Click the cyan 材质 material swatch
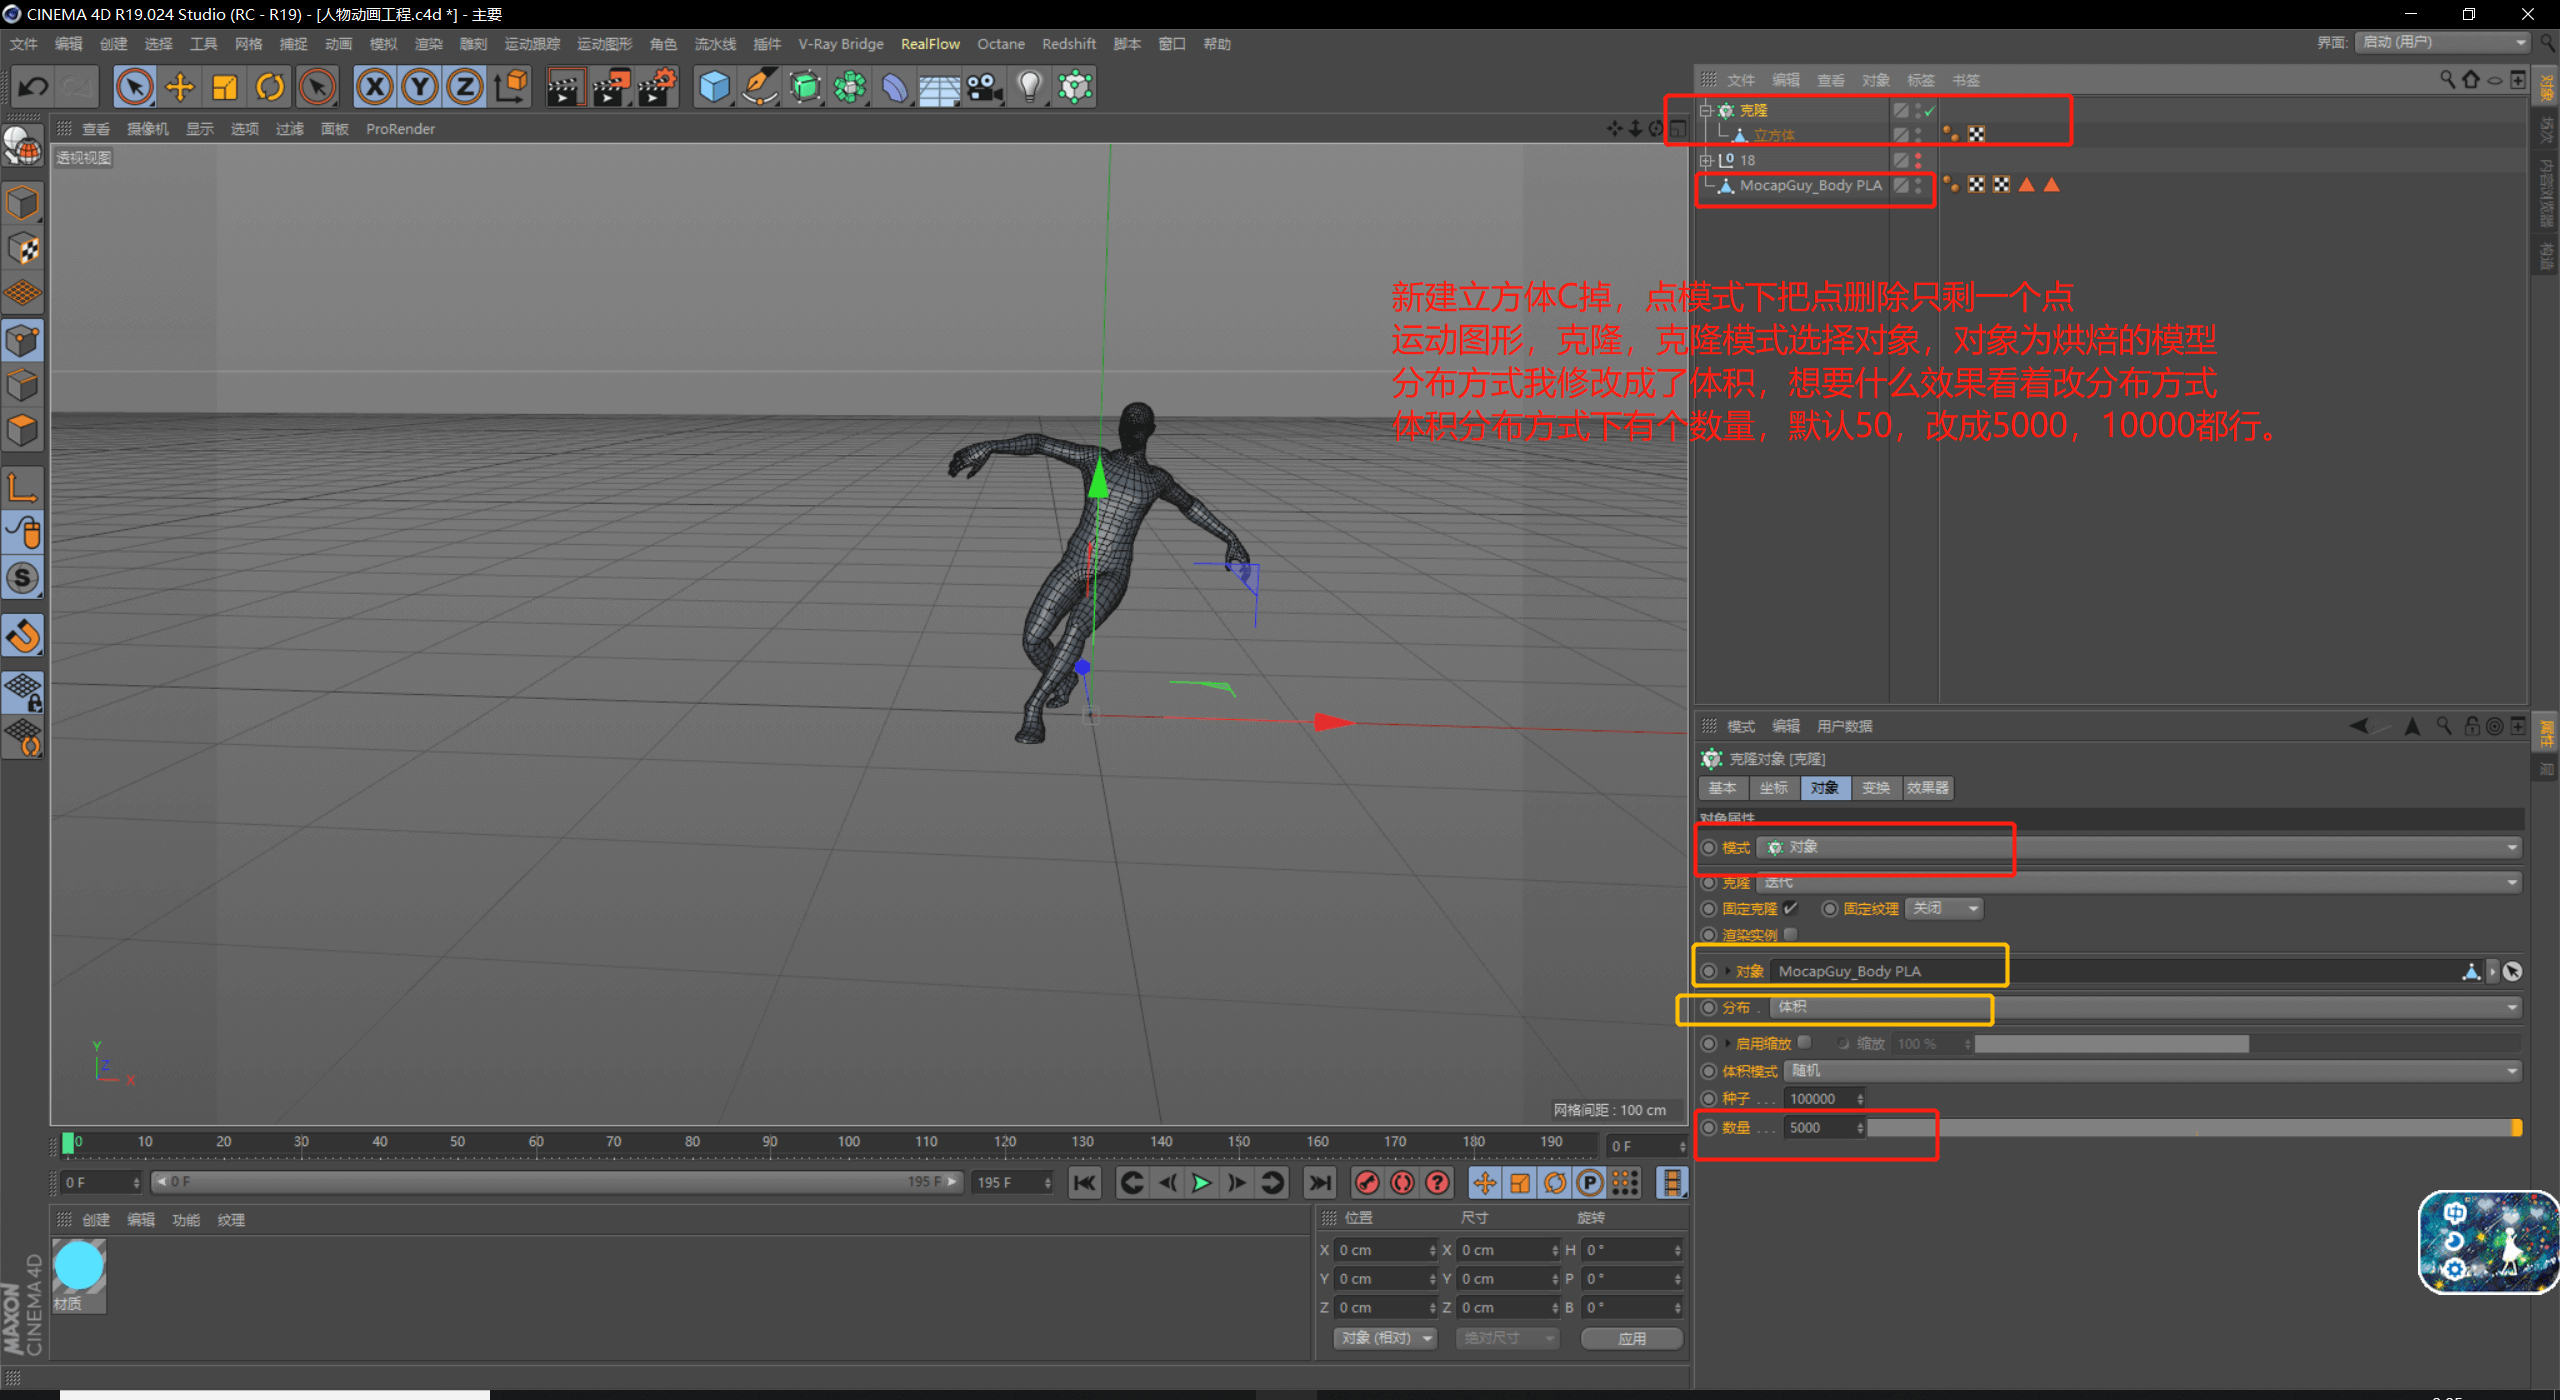Image resolution: width=2560 pixels, height=1400 pixels. tap(78, 1266)
